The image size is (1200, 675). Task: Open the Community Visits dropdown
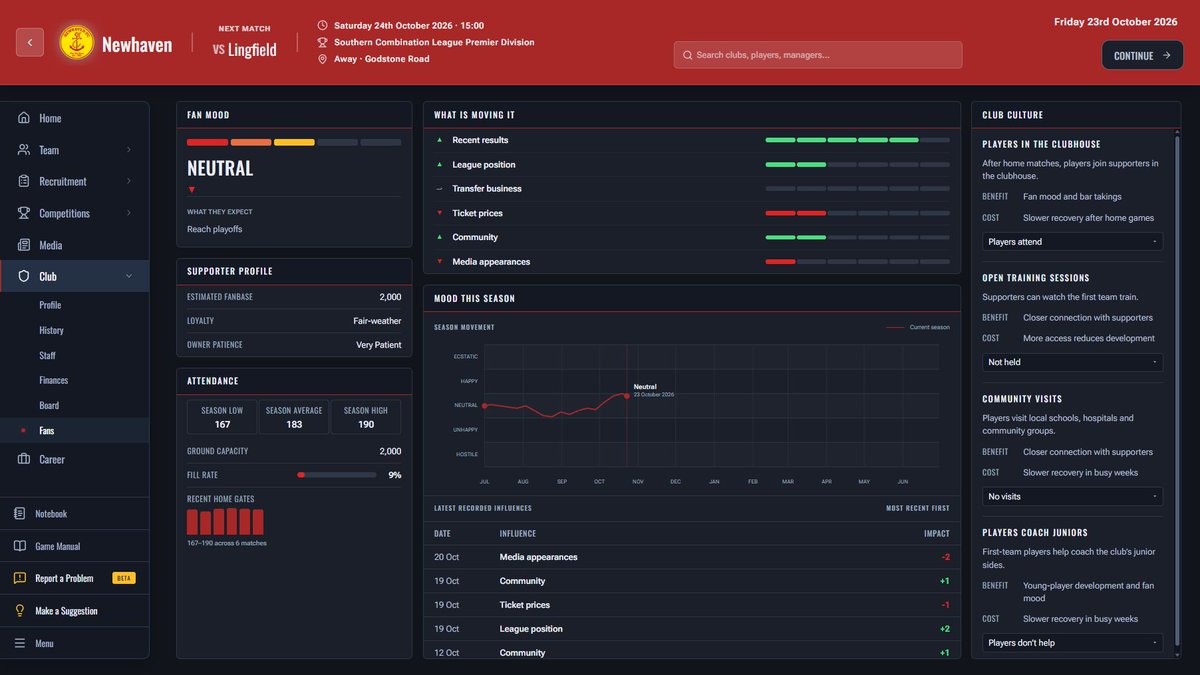pyautogui.click(x=1073, y=496)
